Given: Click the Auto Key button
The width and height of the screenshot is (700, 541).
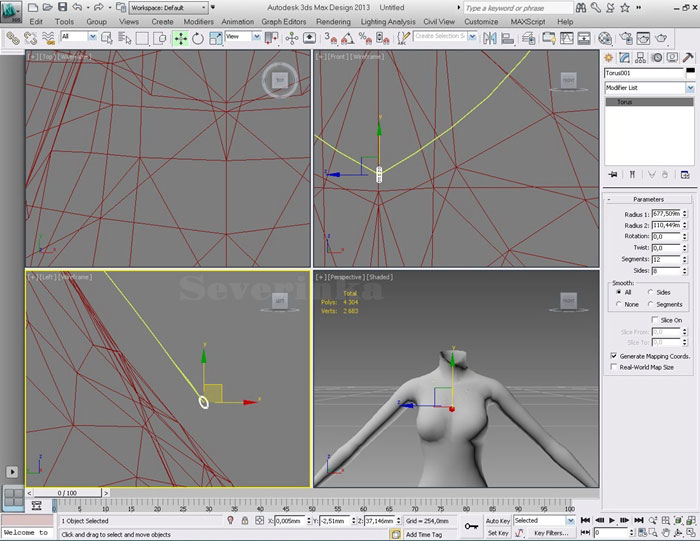Looking at the screenshot, I should 497,521.
